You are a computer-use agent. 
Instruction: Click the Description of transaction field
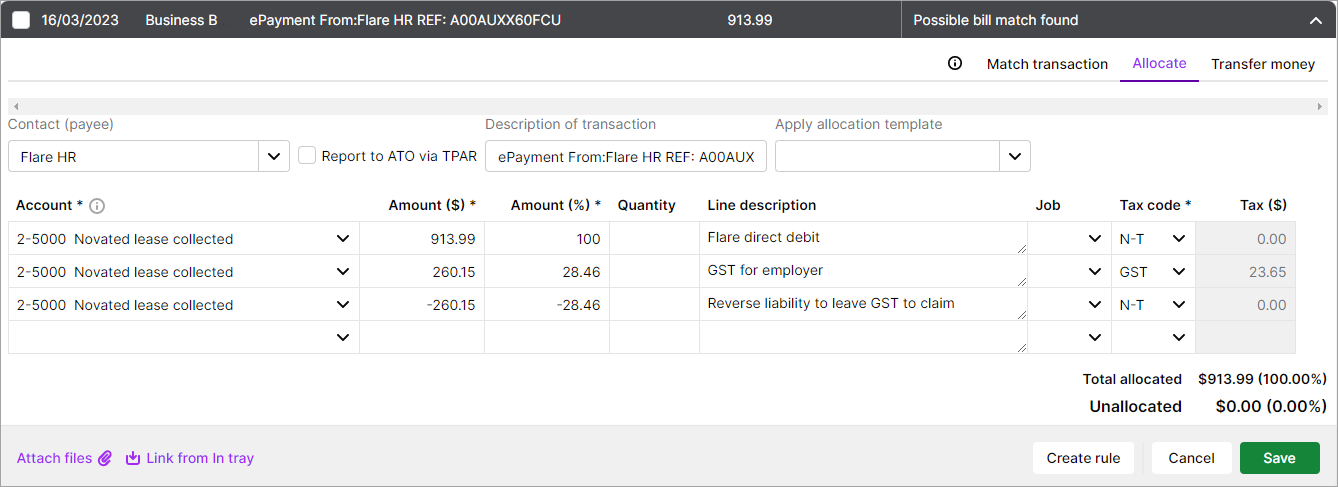(x=626, y=156)
